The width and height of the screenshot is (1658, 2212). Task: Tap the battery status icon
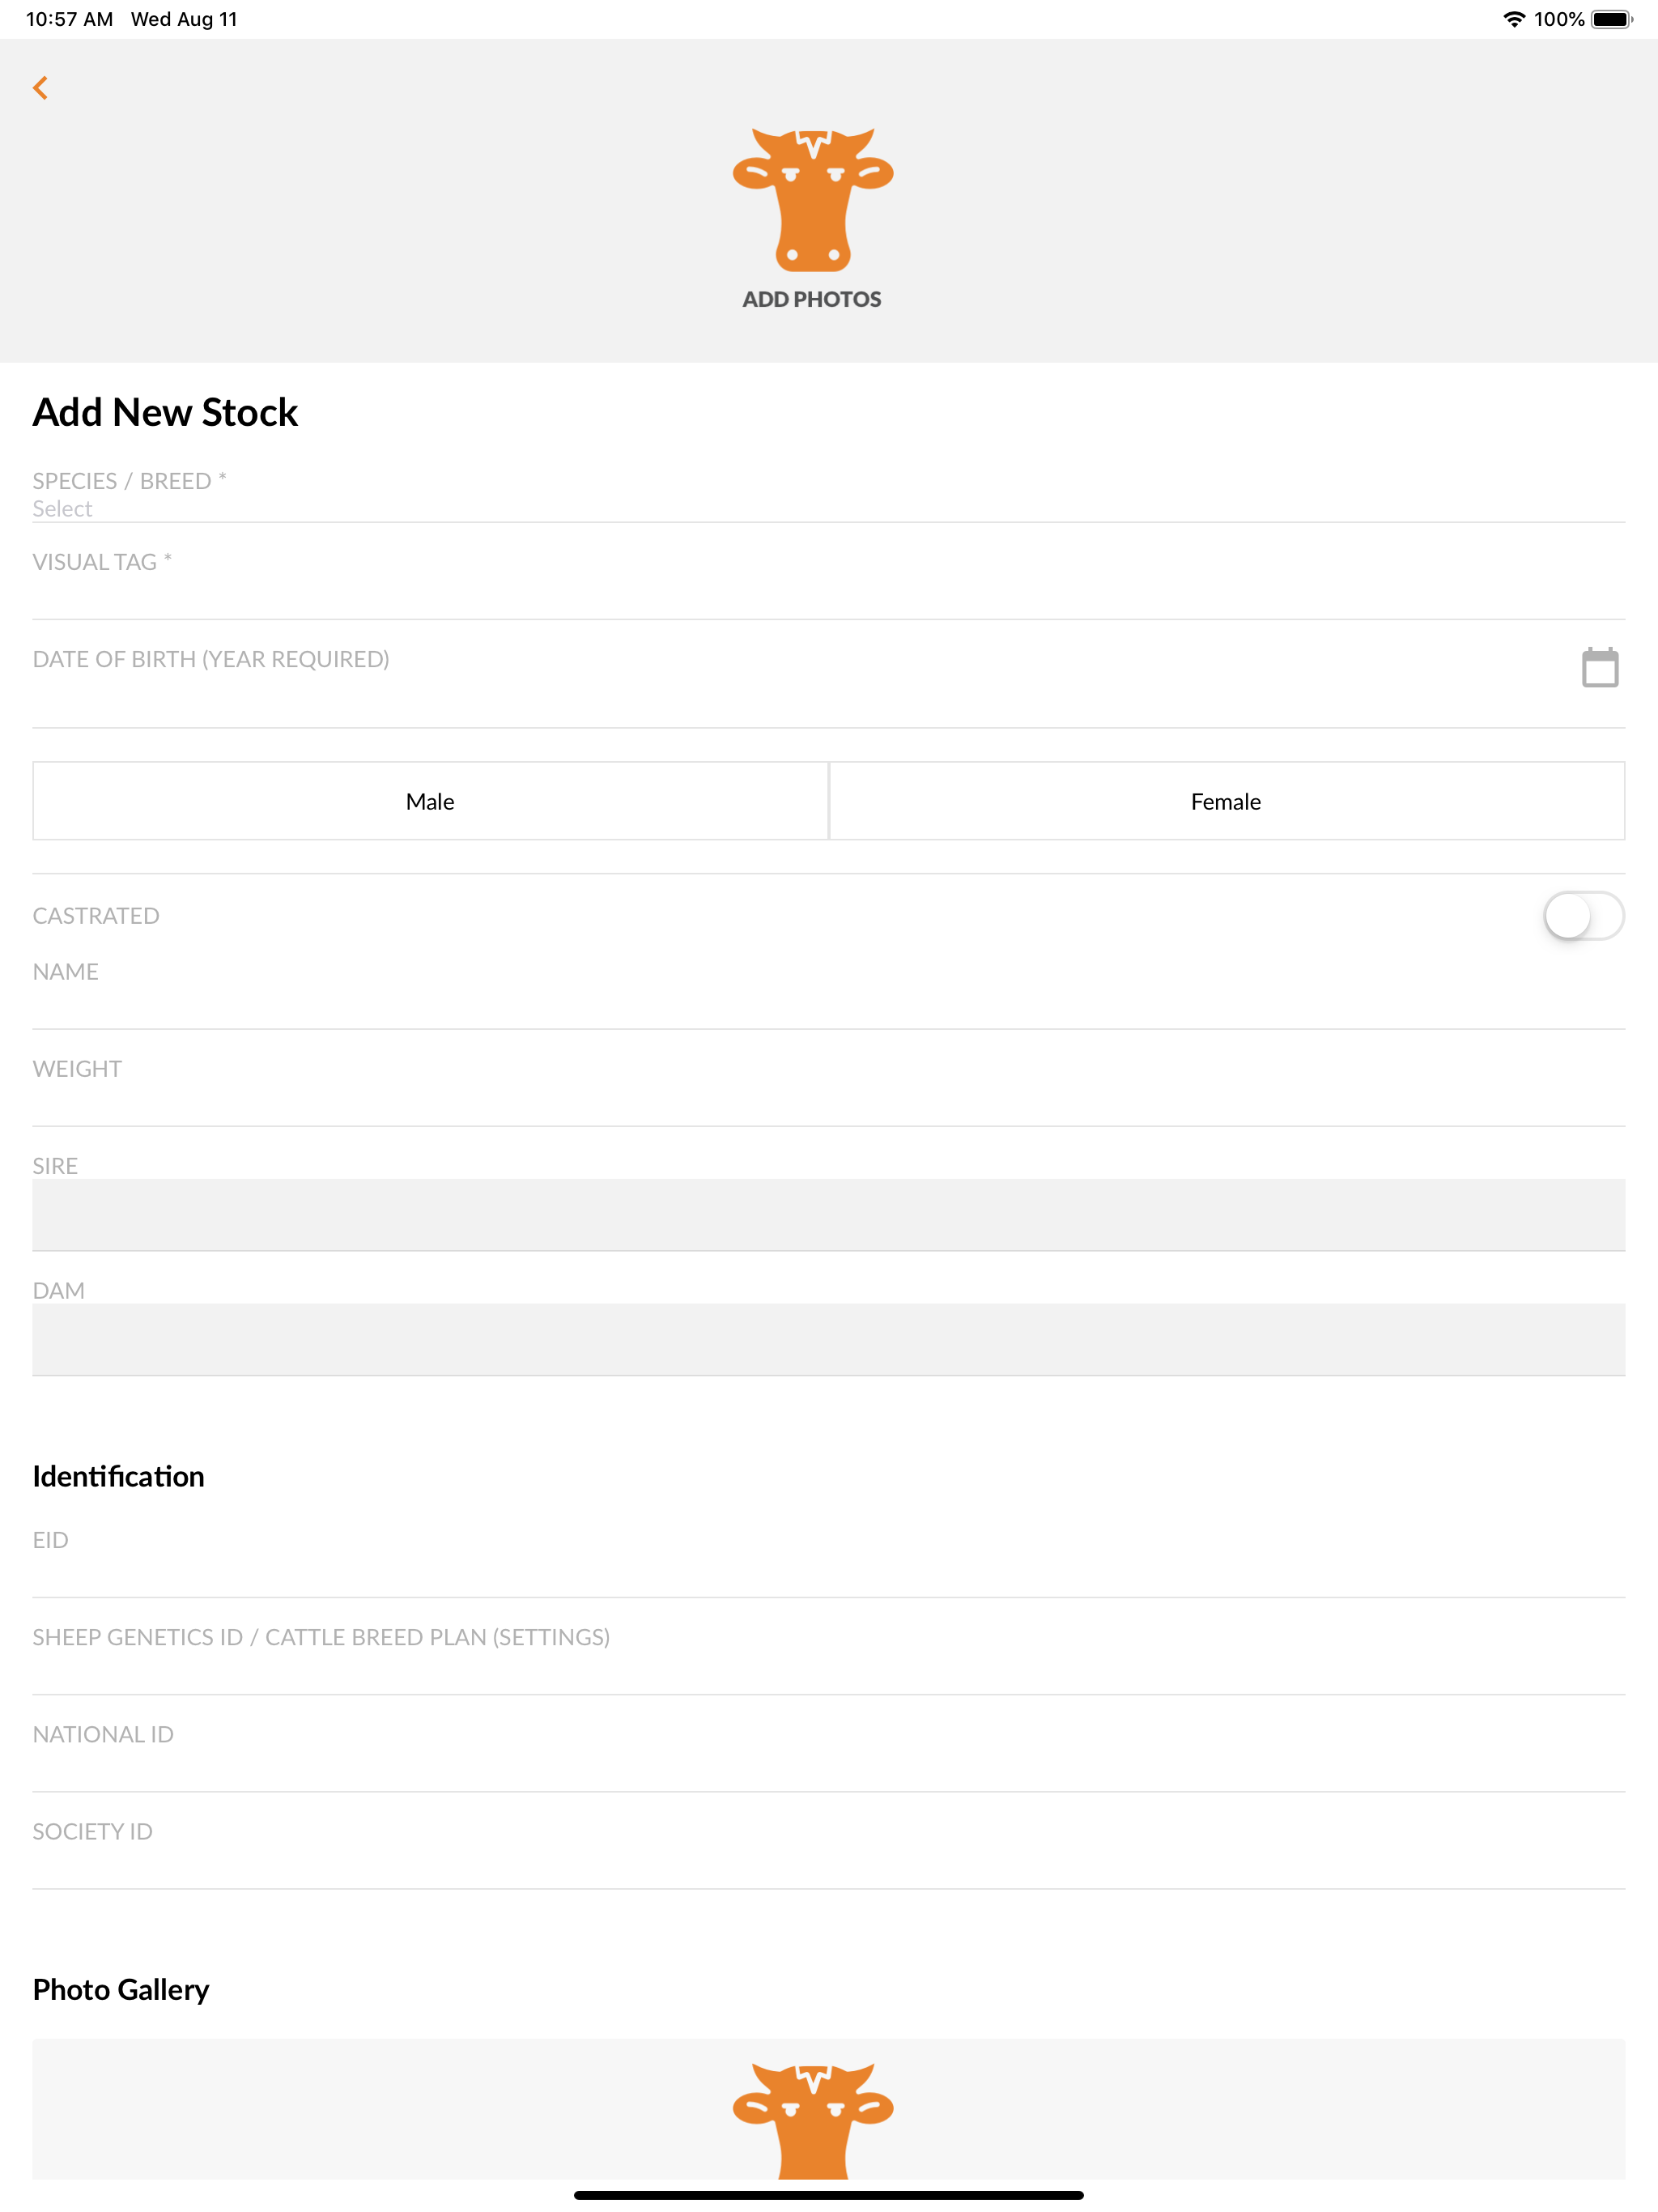1612,19
